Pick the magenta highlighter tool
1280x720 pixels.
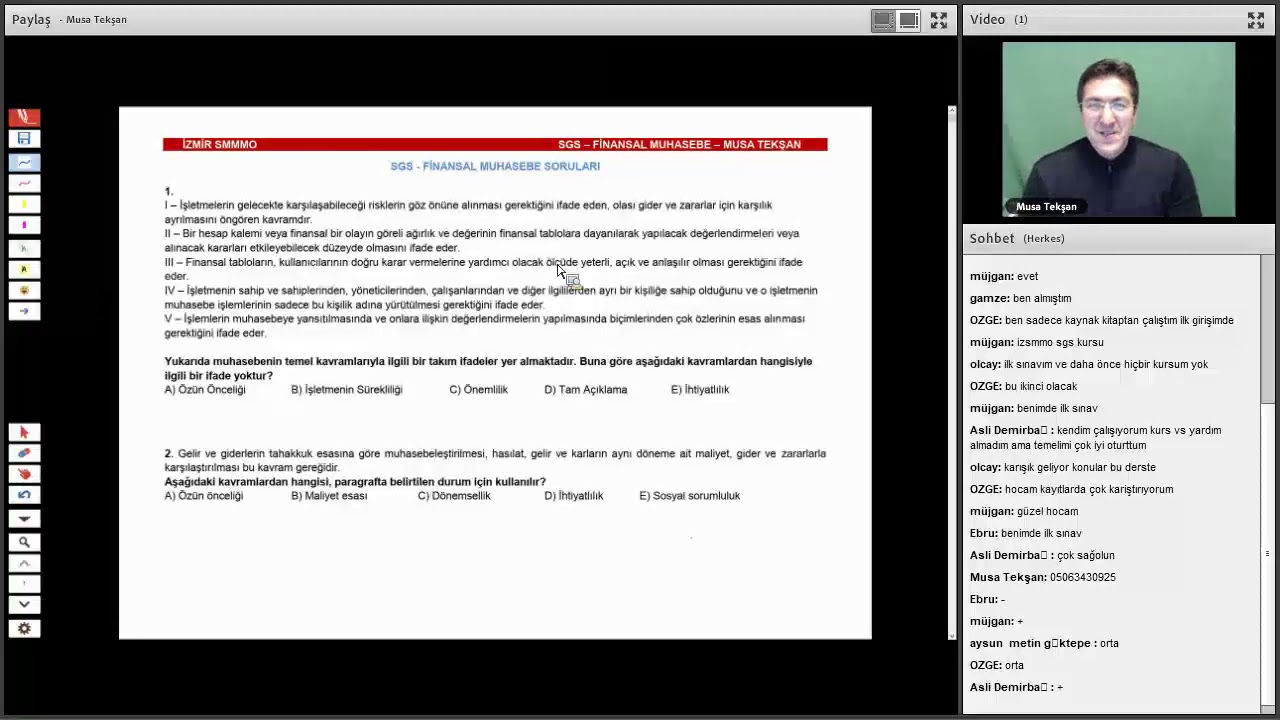click(x=24, y=225)
